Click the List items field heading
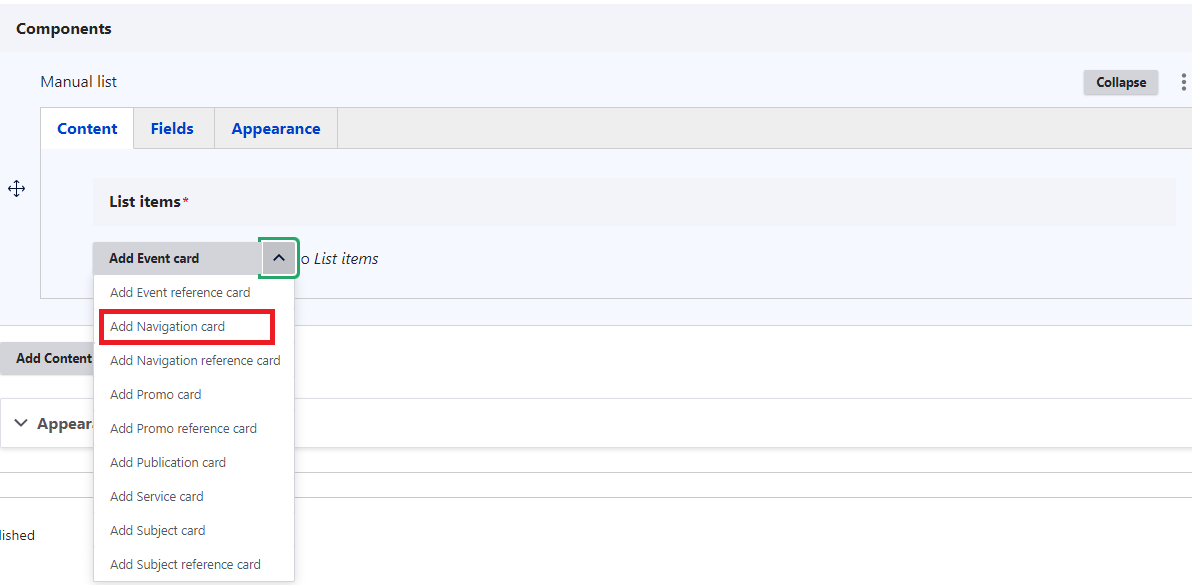1192x585 pixels. [x=145, y=202]
